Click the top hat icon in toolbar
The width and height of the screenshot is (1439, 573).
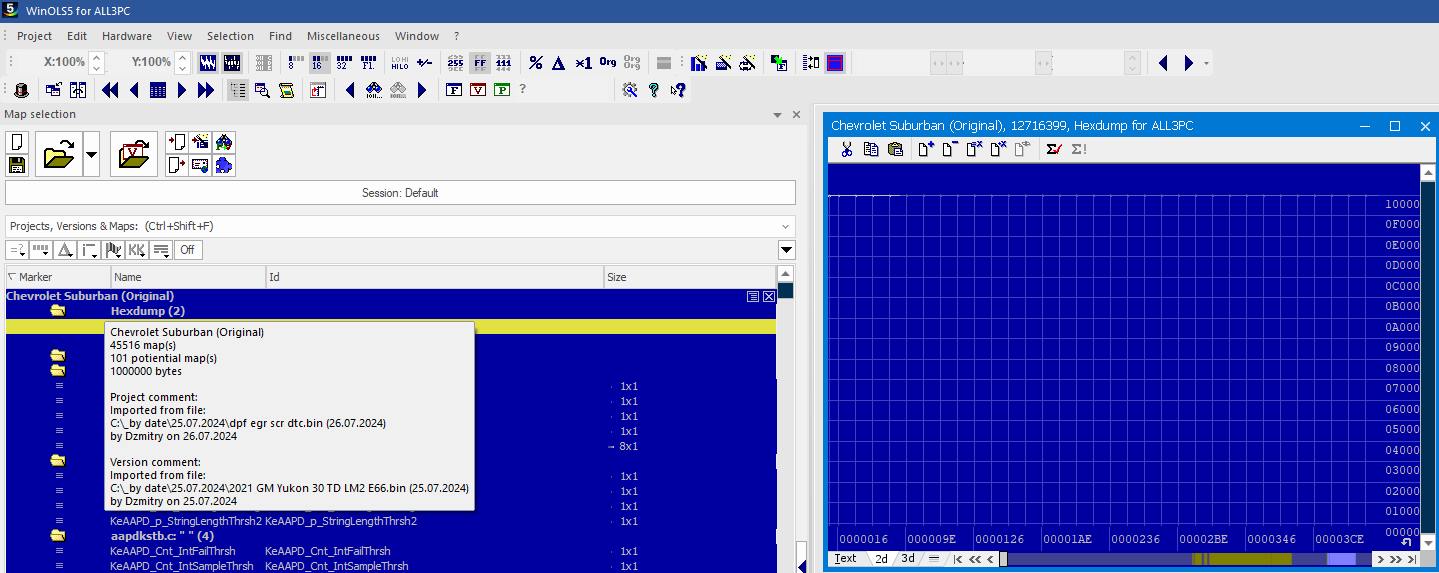click(x=22, y=90)
